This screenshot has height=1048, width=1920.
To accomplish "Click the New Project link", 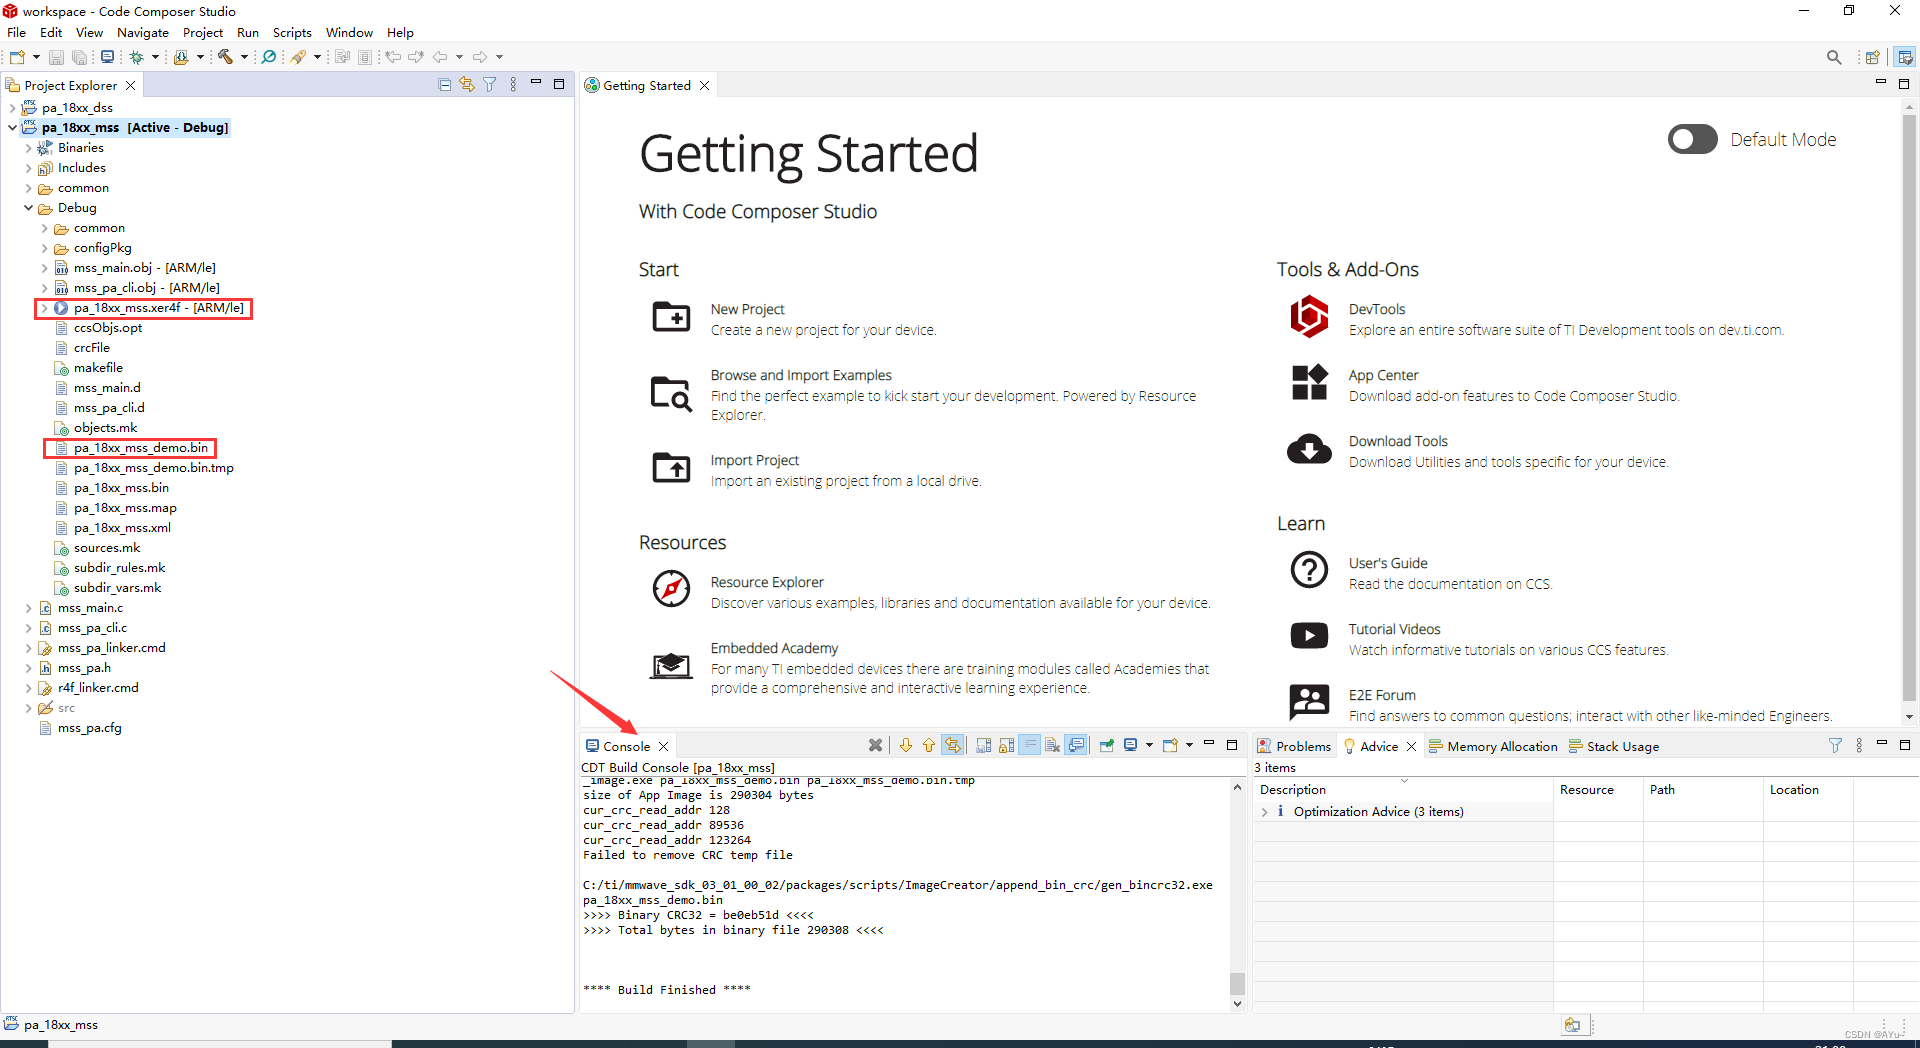I will [747, 309].
